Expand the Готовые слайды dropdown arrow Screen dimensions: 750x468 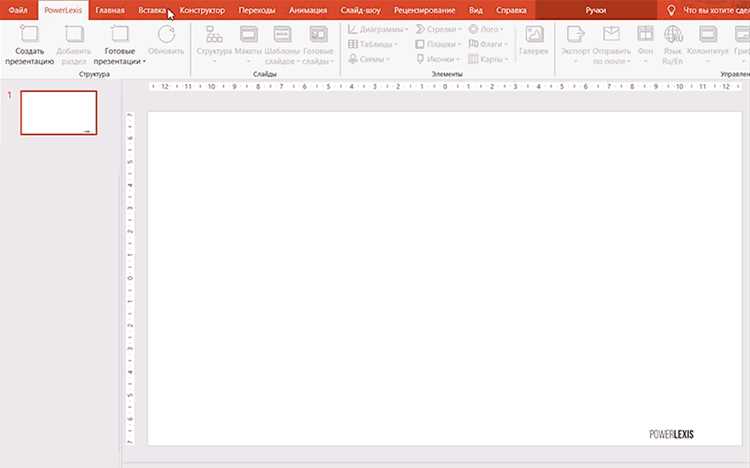point(332,62)
